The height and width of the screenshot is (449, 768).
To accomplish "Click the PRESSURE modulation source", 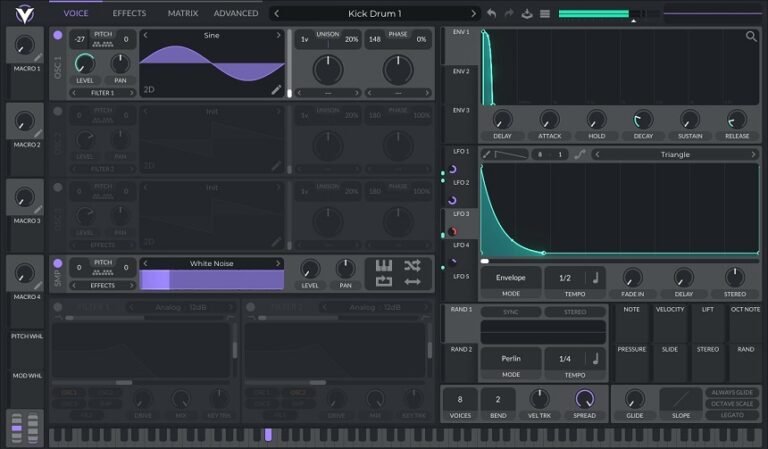I will tap(631, 363).
